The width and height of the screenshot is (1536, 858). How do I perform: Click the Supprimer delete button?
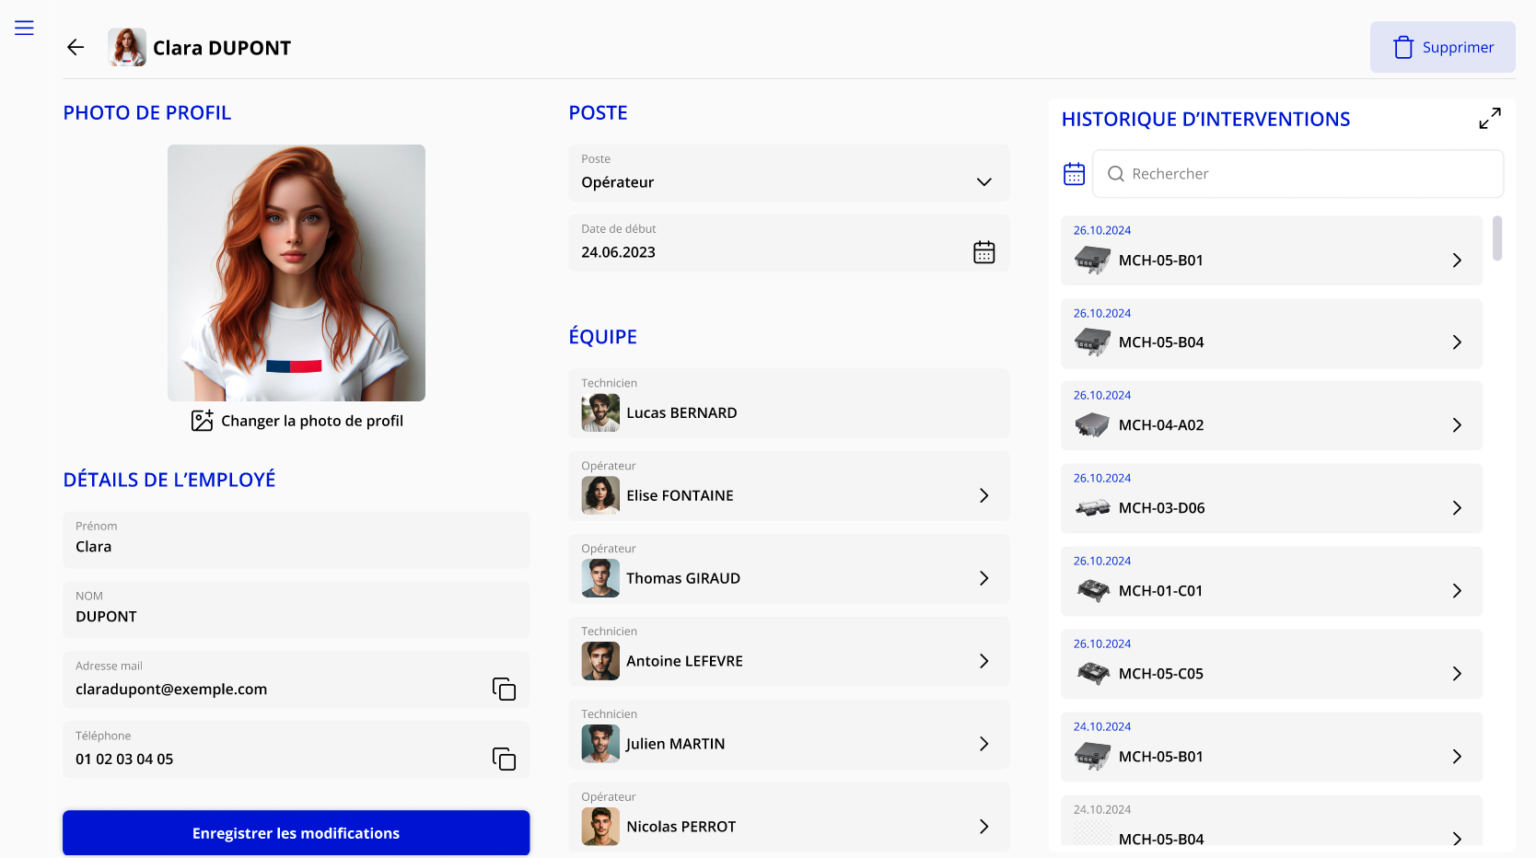[x=1442, y=47]
